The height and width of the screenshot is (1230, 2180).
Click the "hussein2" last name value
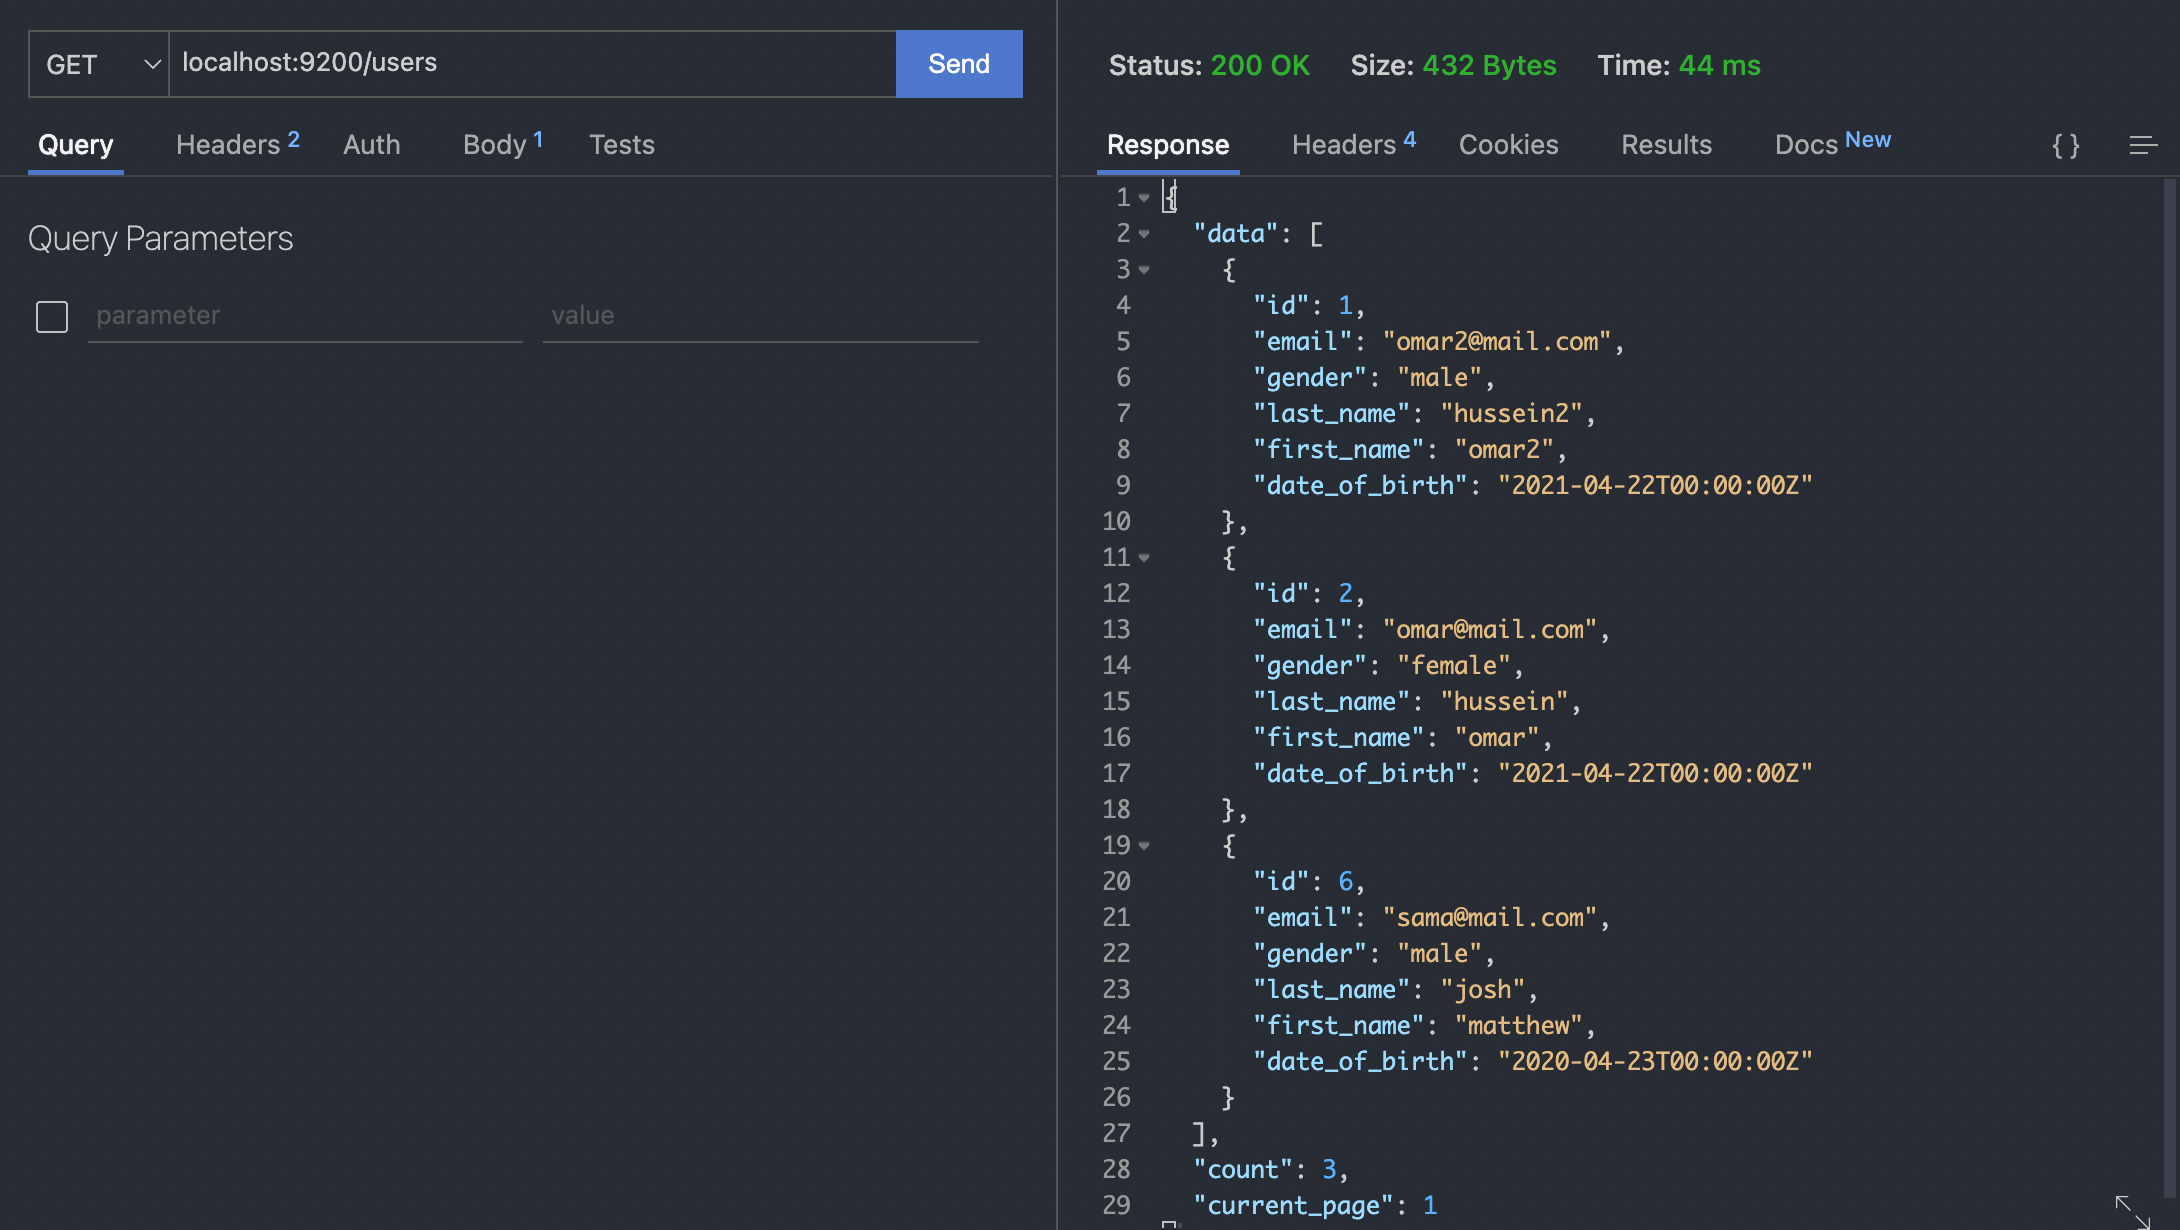tap(1511, 414)
